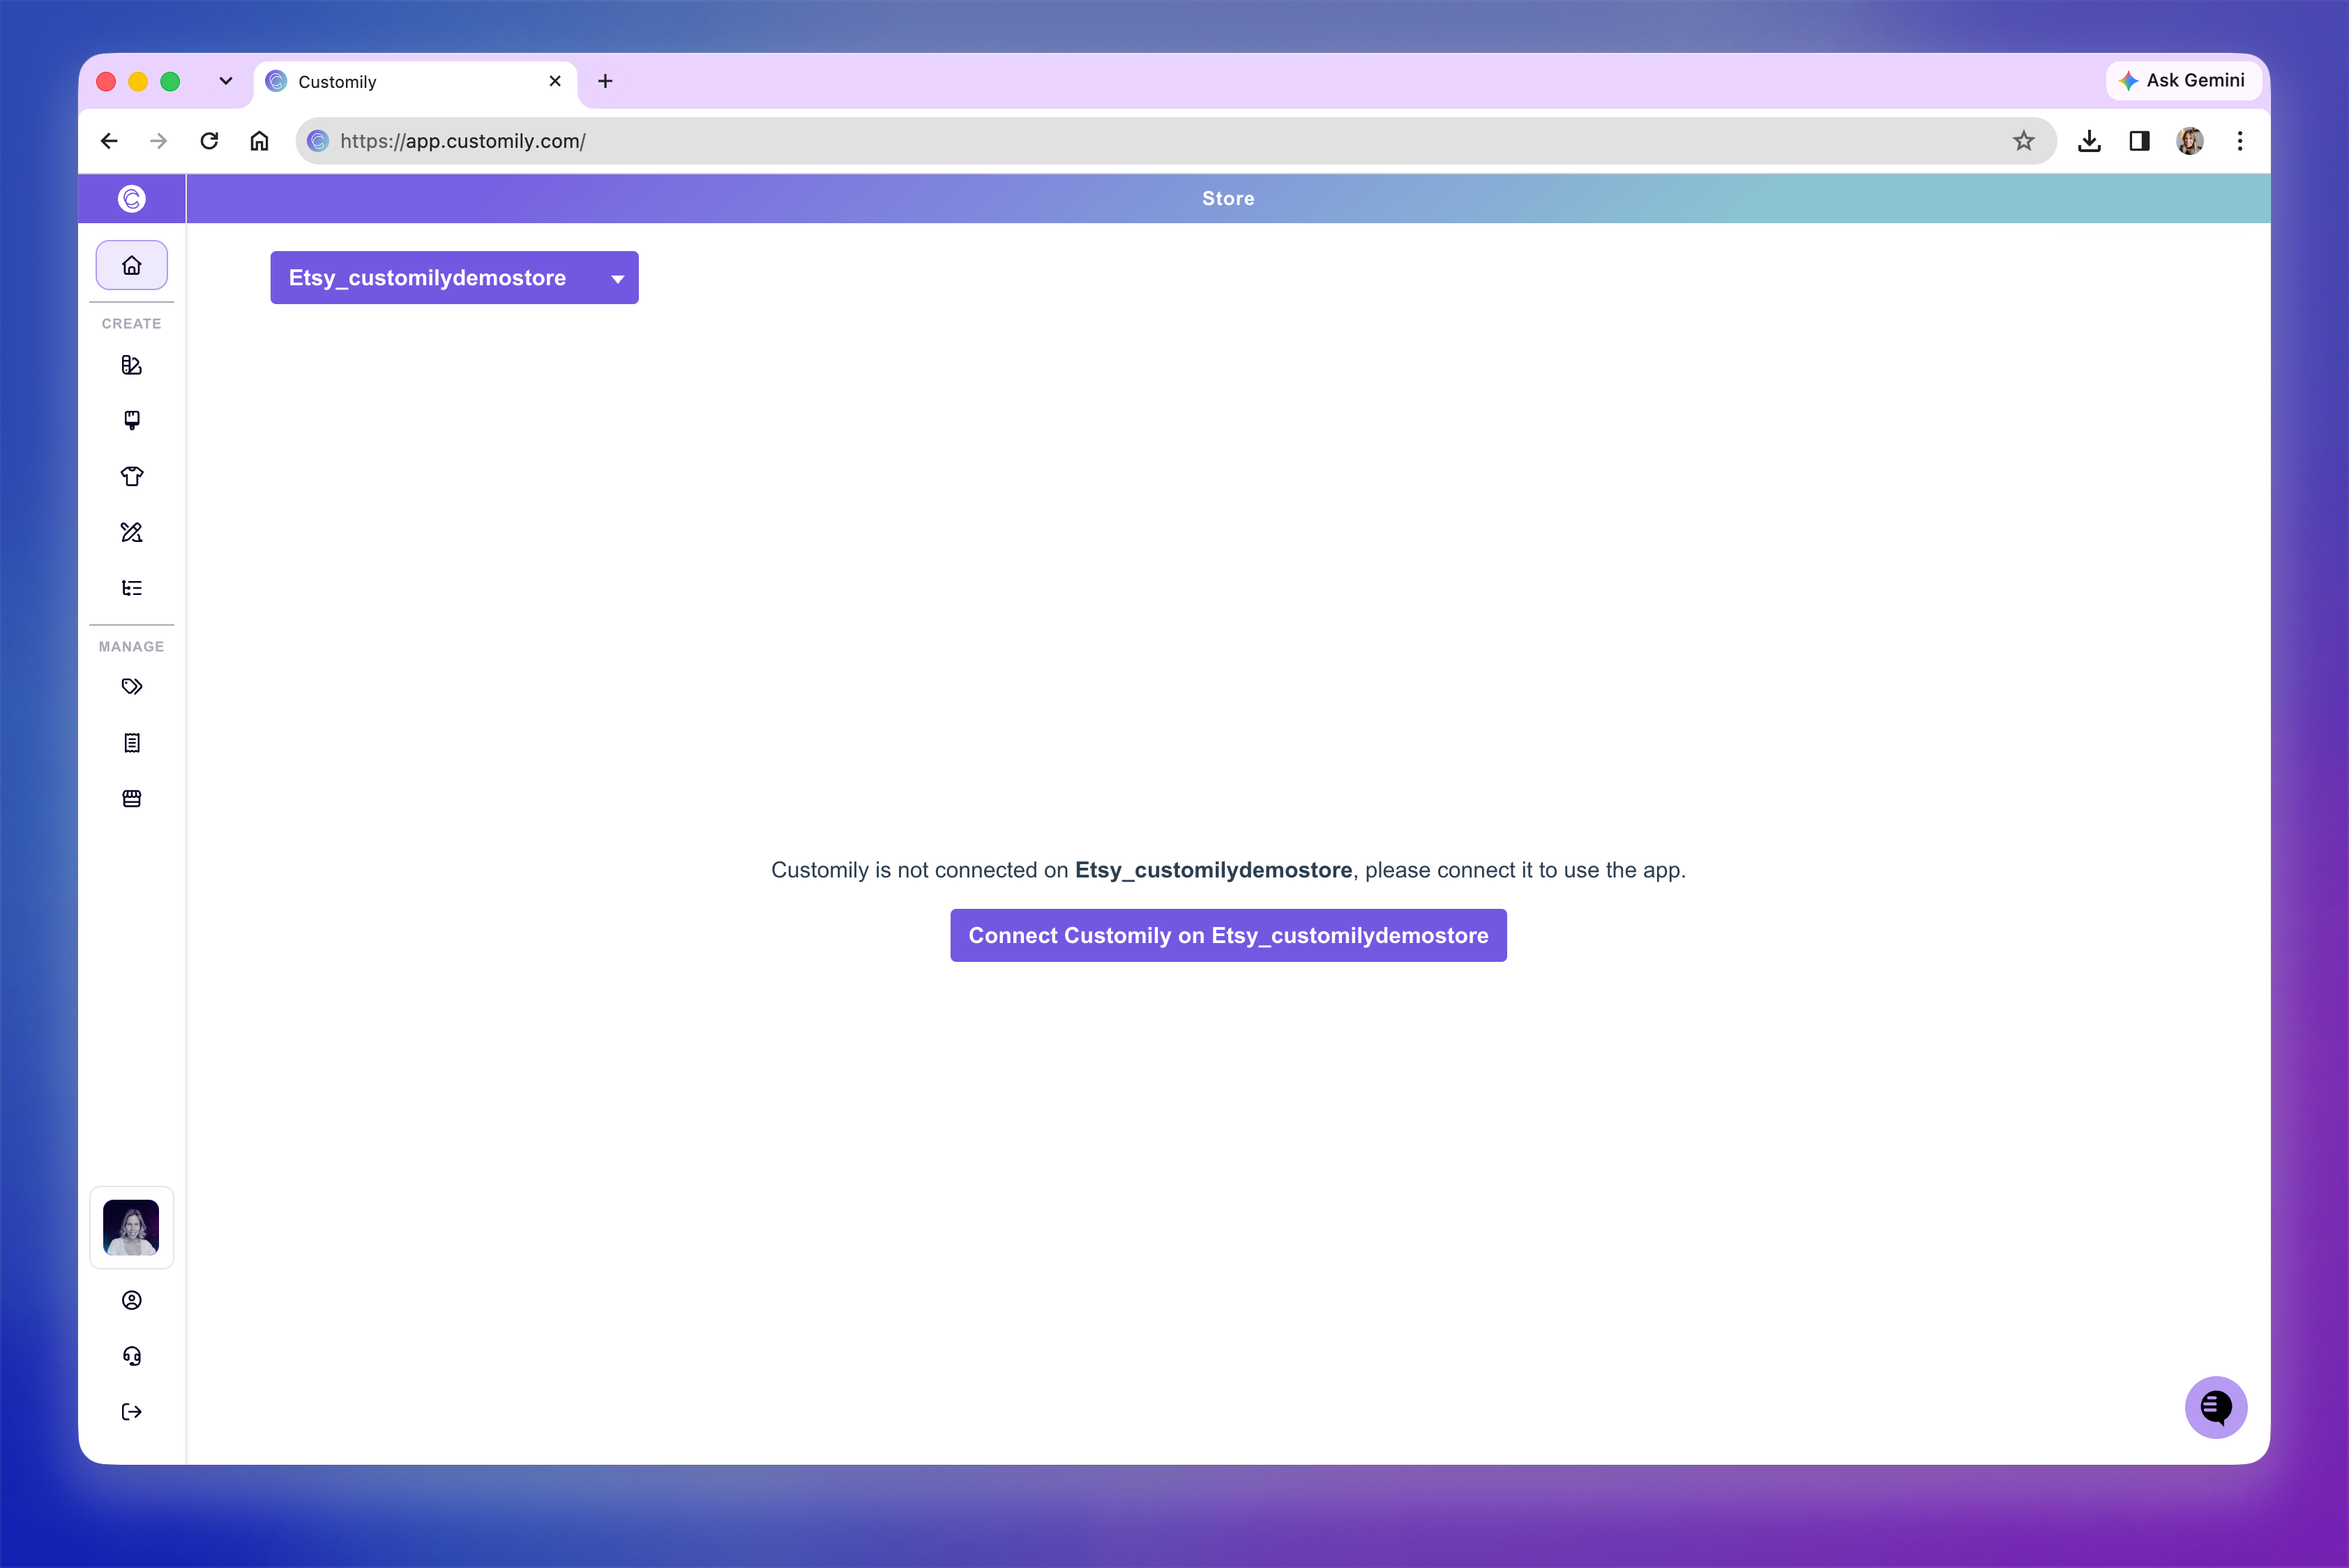Open the option sets list icon

click(132, 588)
